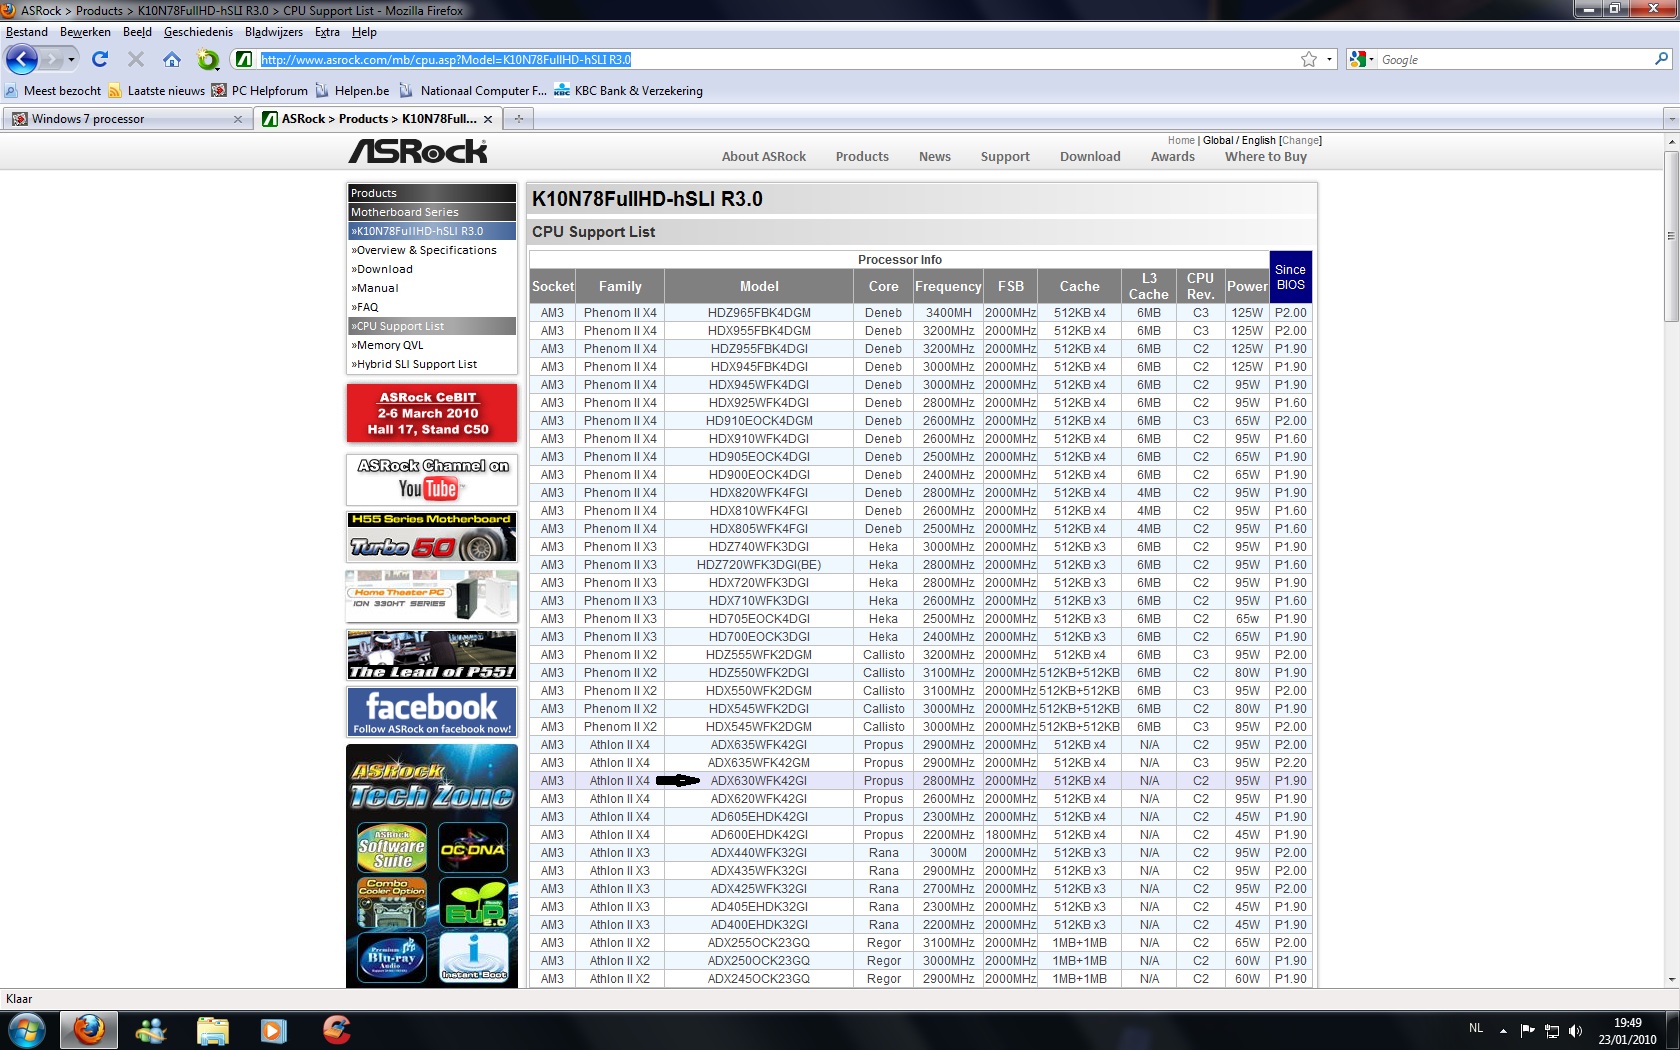
Task: Open the Extra menu
Action: pos(327,32)
